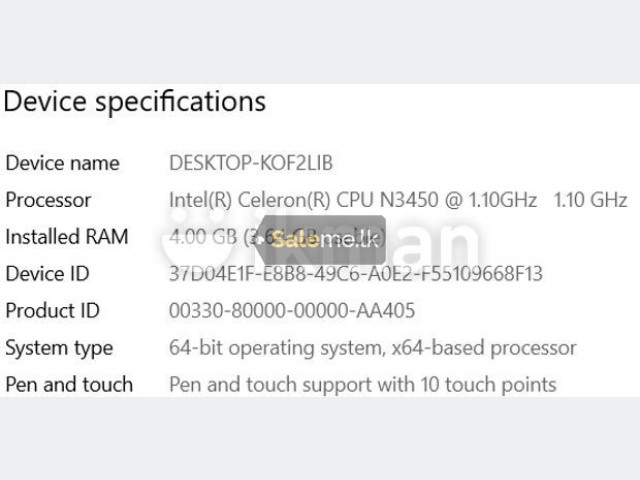Screen dimensions: 640x480
Task: Click the System type label
Action: click(59, 349)
